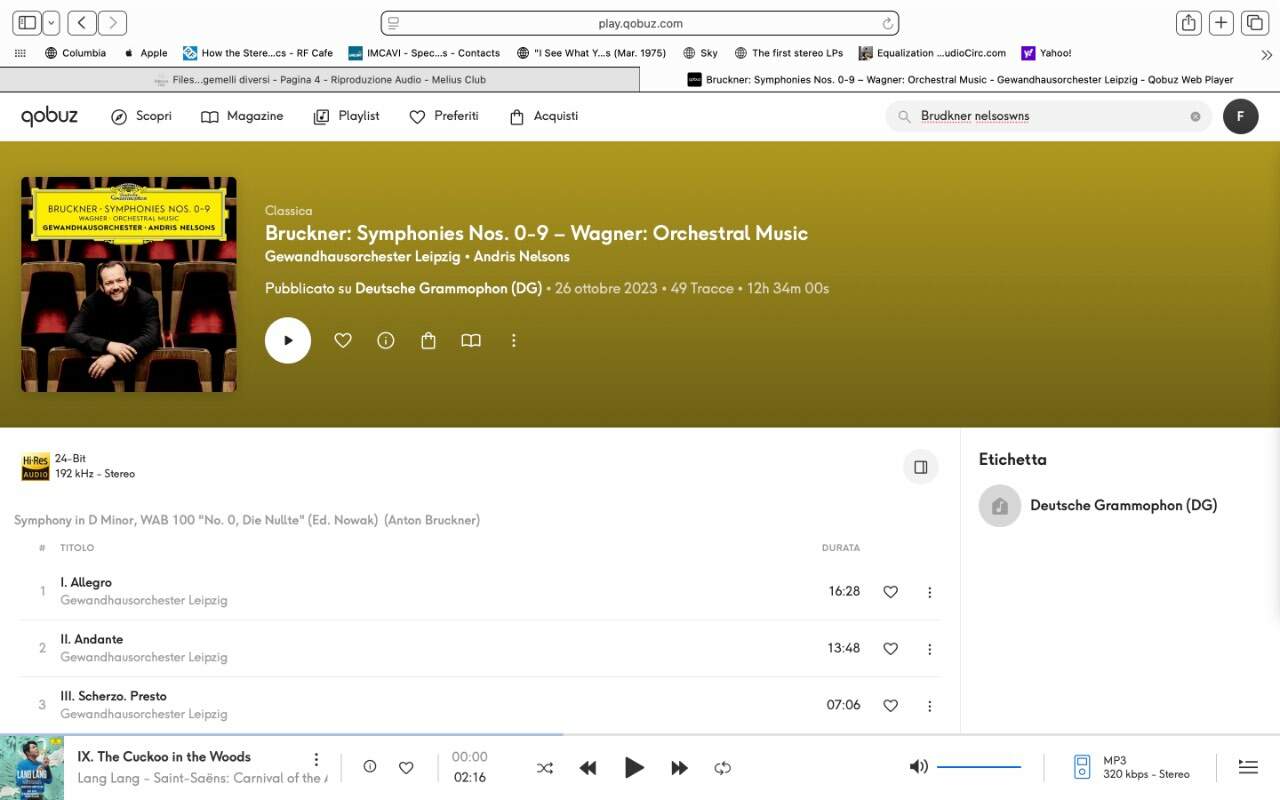Image resolution: width=1280 pixels, height=800 pixels.
Task: Go to the Playlist section
Action: tap(347, 117)
